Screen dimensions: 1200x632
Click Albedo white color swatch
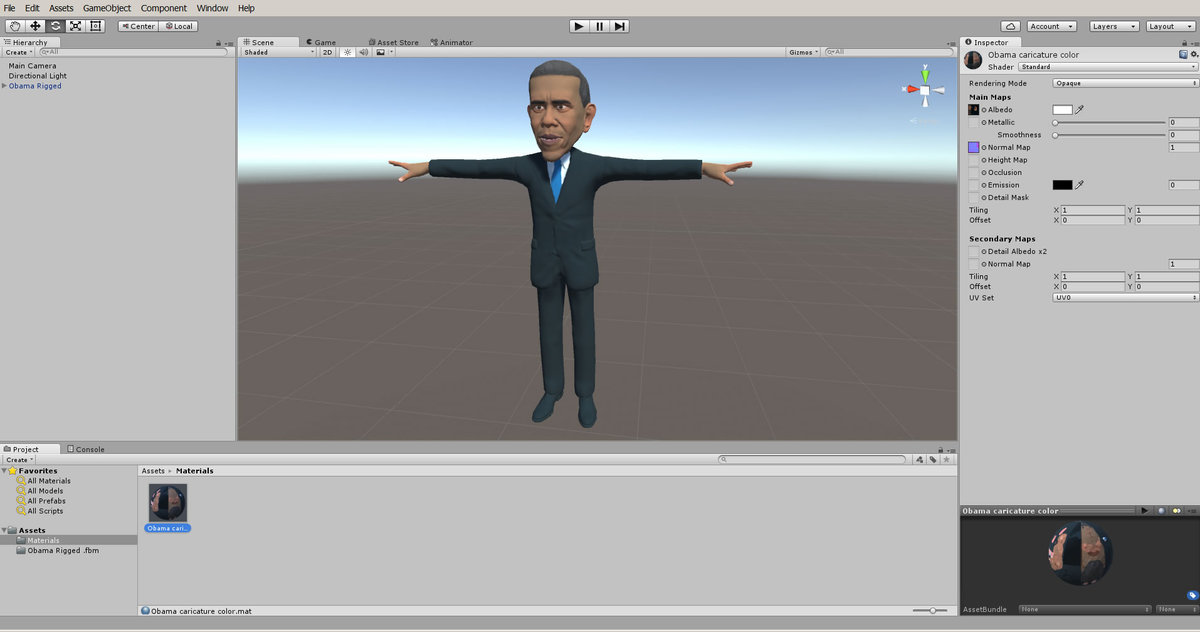(1062, 109)
